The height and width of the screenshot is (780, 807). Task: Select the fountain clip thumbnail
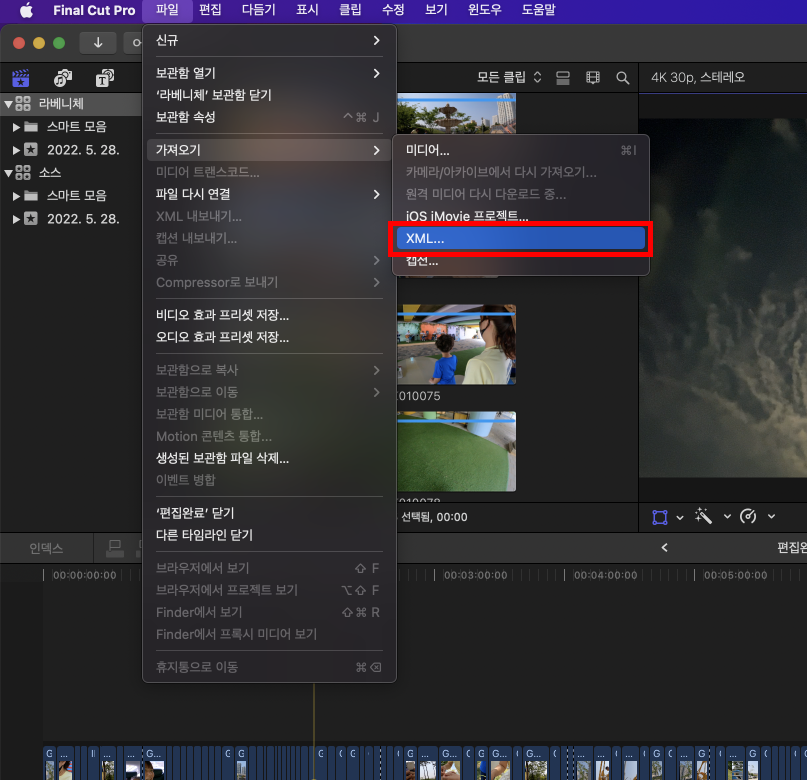456,113
